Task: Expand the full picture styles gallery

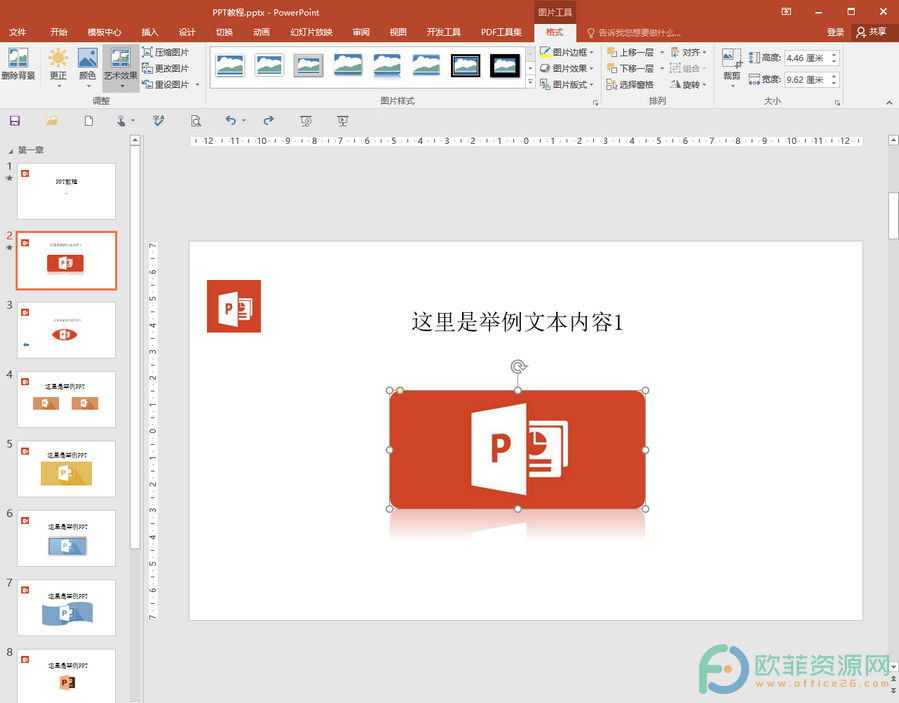Action: click(x=530, y=83)
